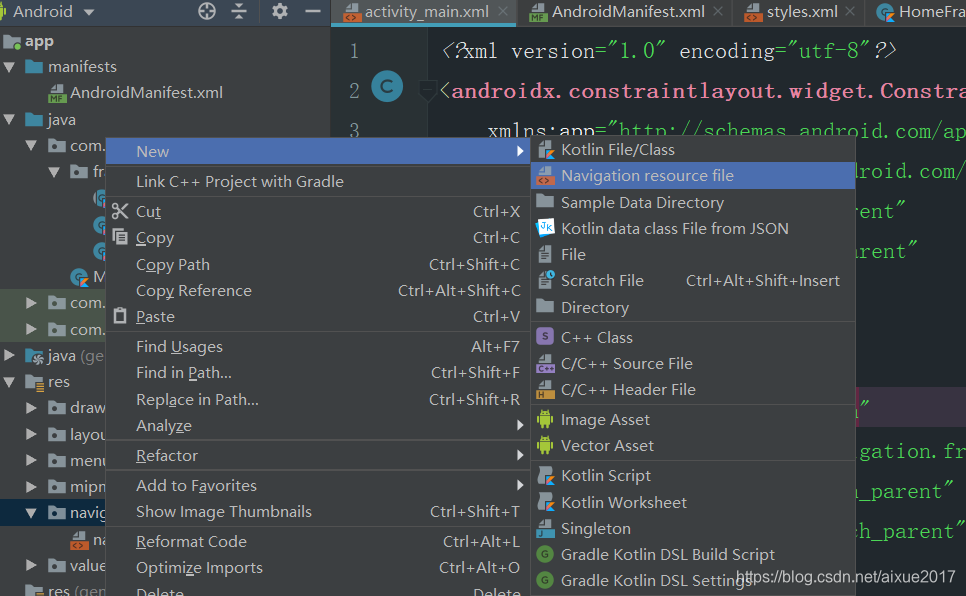This screenshot has width=966, height=596.
Task: Click Copy icon in context menu
Action: 120,237
